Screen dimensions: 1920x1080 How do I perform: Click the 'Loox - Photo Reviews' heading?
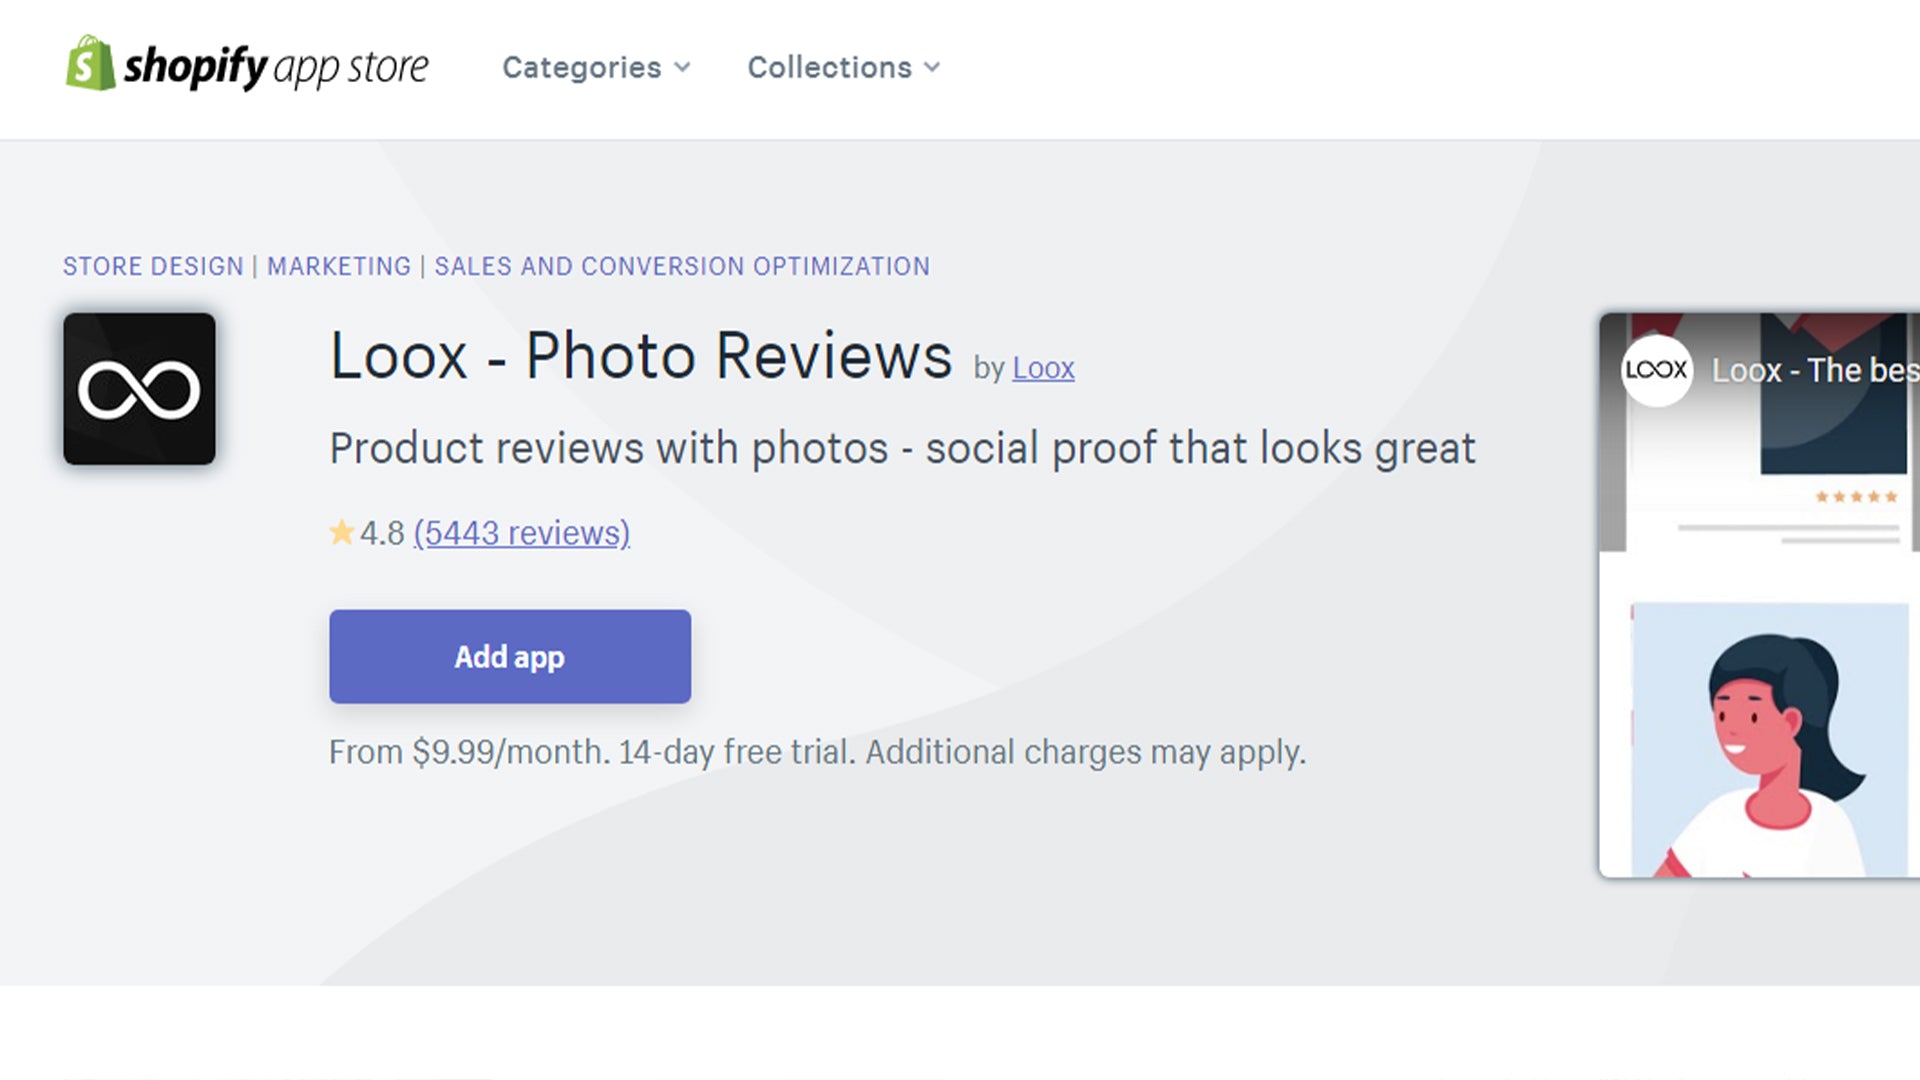coord(641,356)
